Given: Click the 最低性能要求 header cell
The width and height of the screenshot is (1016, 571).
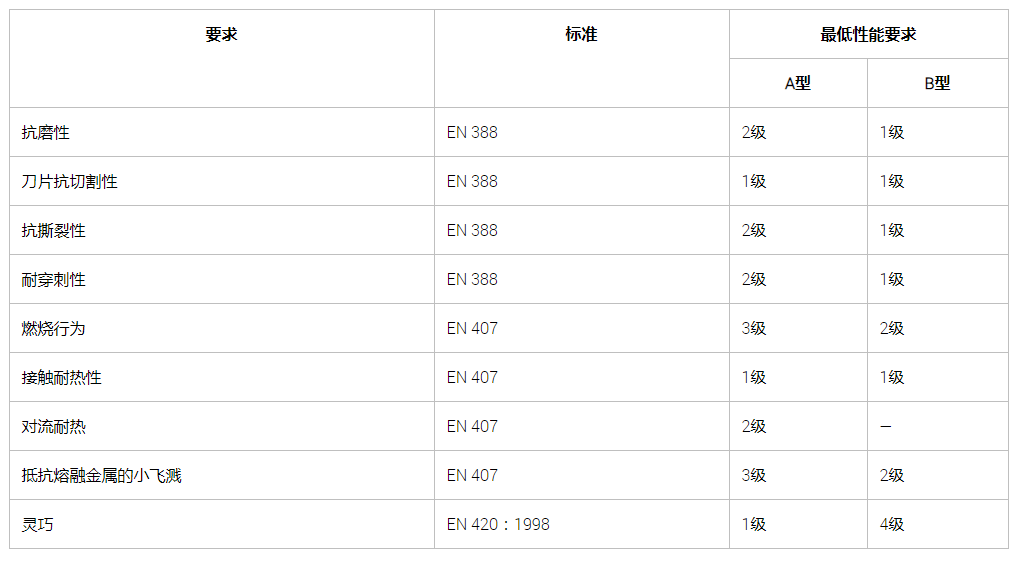Looking at the screenshot, I should tap(868, 35).
